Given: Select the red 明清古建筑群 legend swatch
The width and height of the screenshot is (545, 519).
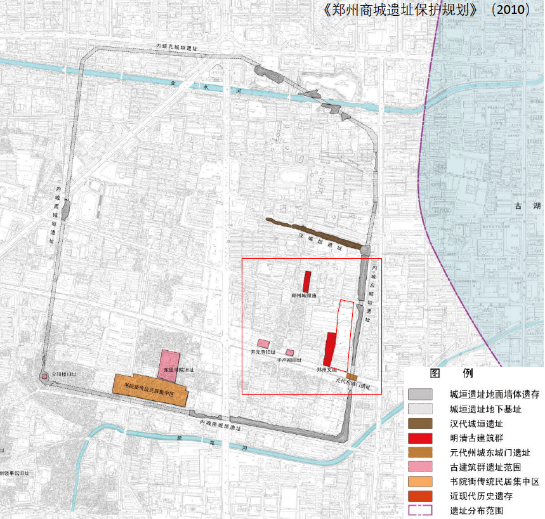Looking at the screenshot, I should tap(421, 438).
